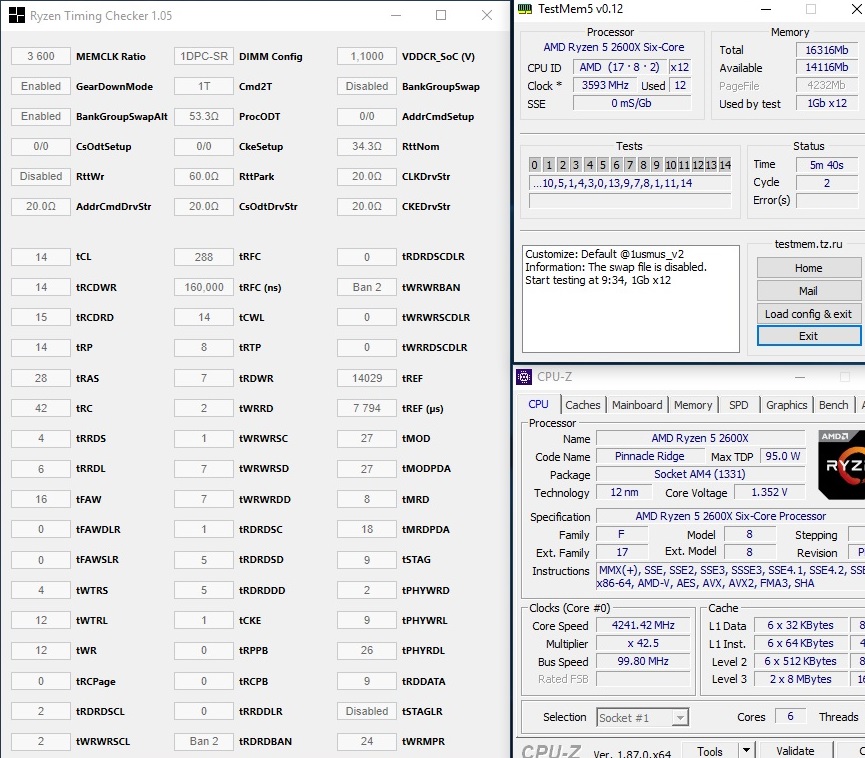Click the Ryzen Timing Checker app icon
Viewport: 865px width, 758px height.
17,15
